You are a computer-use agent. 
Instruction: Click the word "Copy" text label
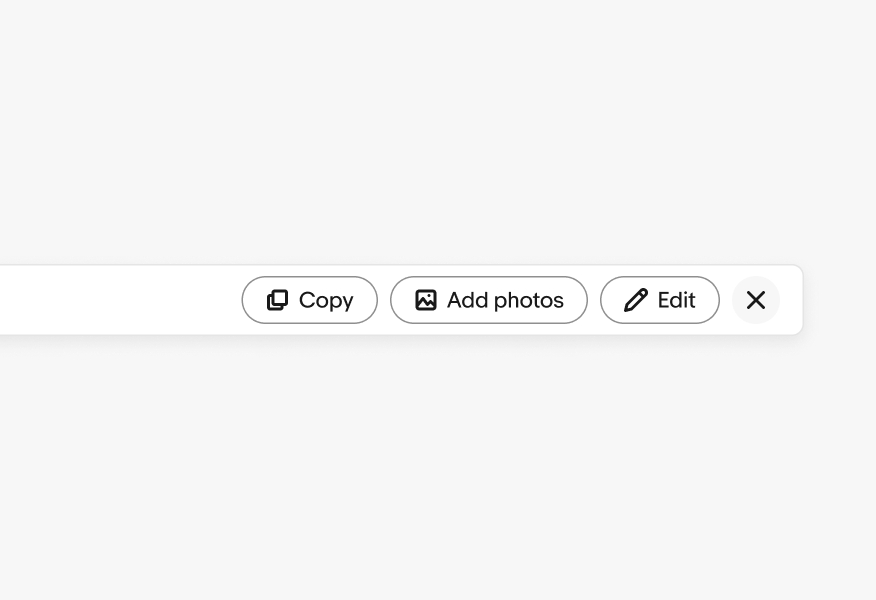point(326,300)
